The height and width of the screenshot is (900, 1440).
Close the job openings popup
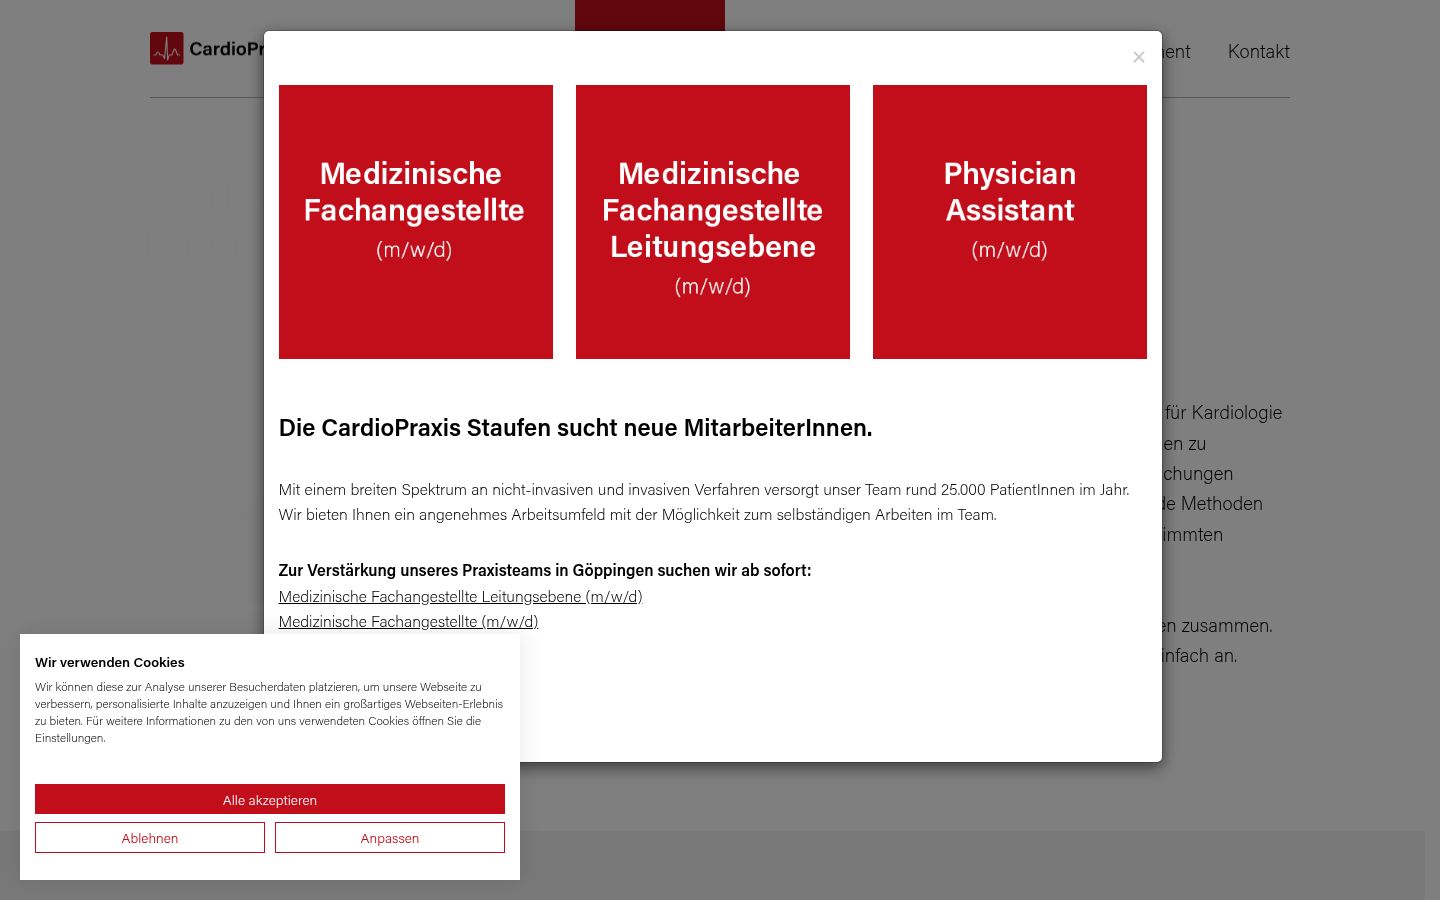tap(1138, 57)
